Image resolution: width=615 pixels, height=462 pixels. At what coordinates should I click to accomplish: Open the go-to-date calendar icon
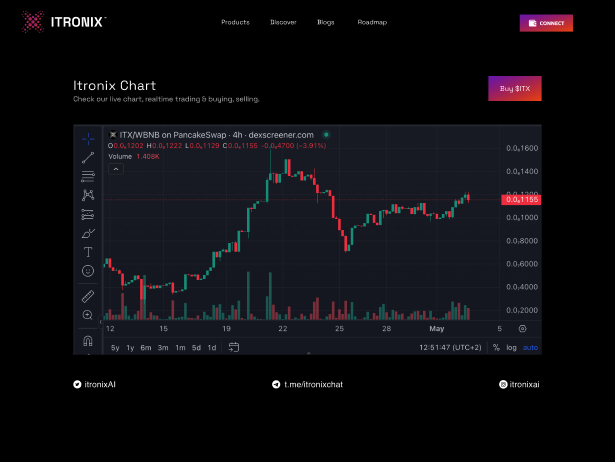pos(234,347)
